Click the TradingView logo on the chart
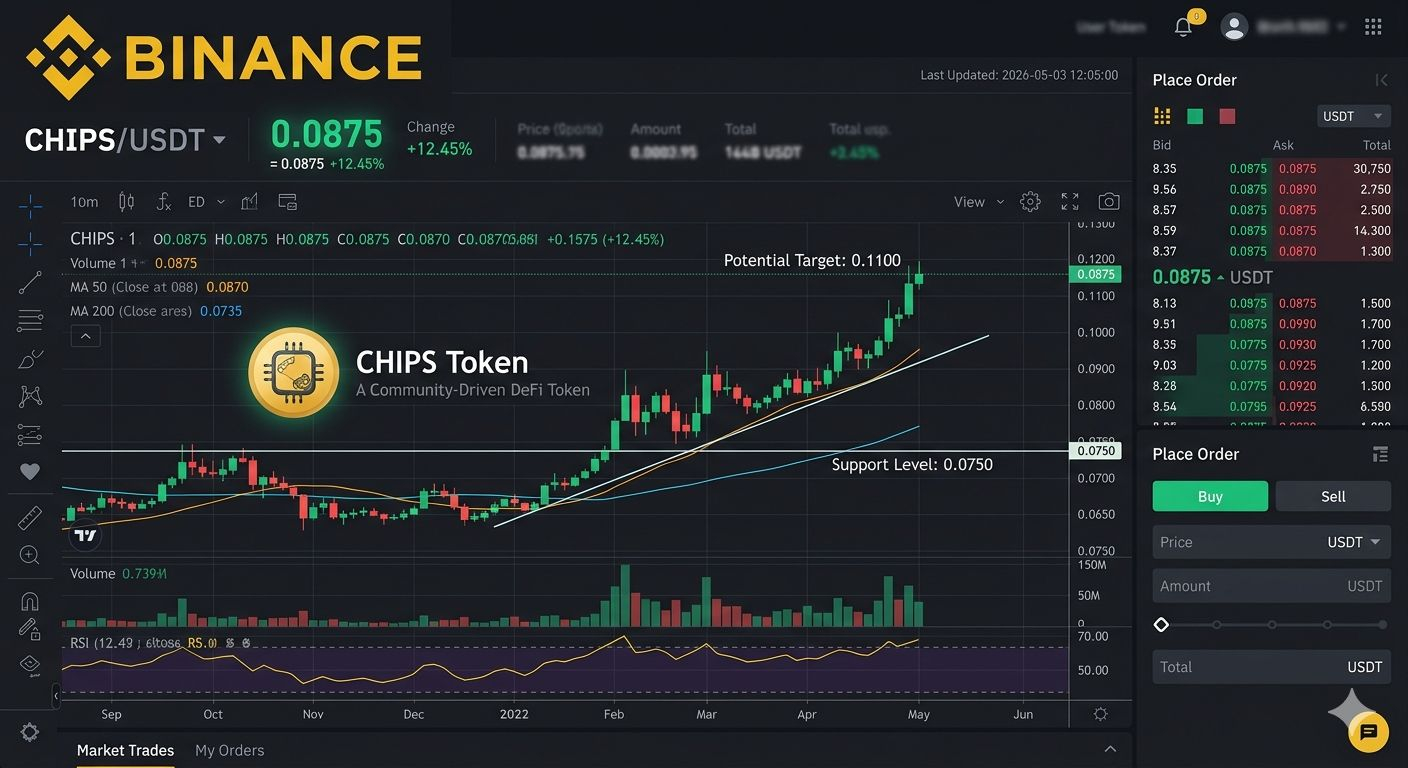 pyautogui.click(x=86, y=535)
